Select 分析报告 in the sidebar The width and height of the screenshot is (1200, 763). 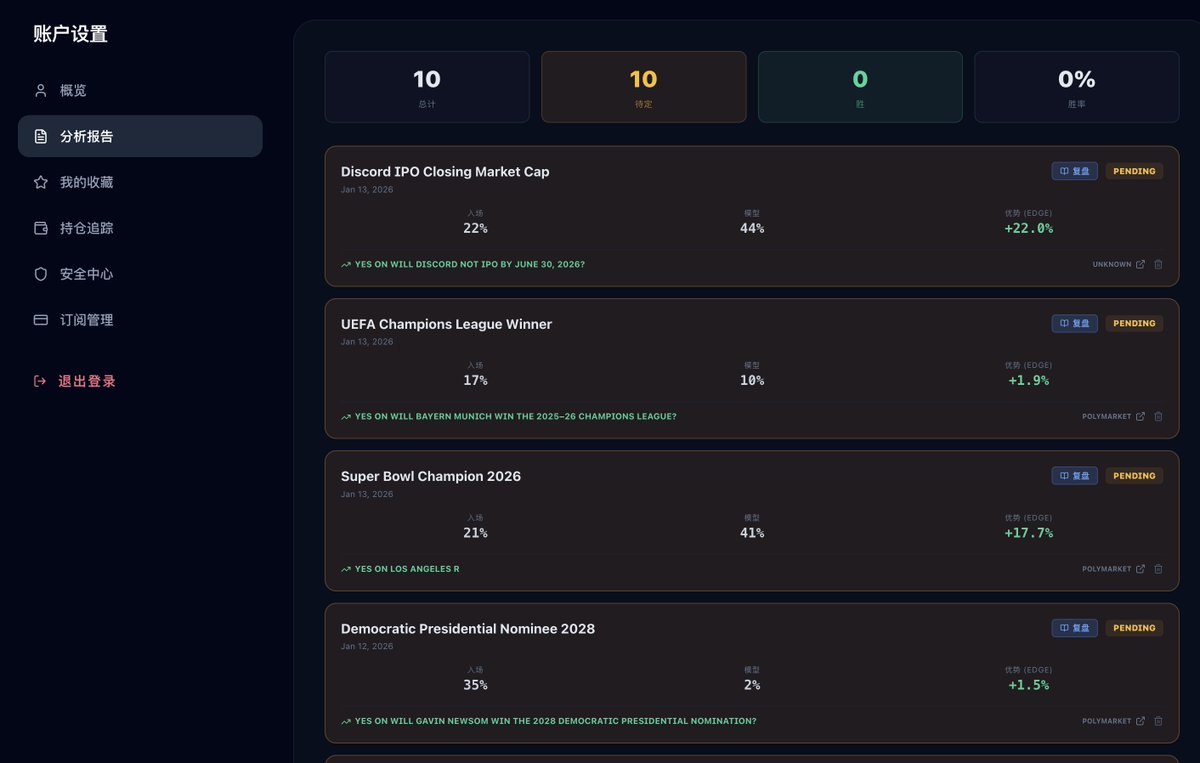(140, 136)
